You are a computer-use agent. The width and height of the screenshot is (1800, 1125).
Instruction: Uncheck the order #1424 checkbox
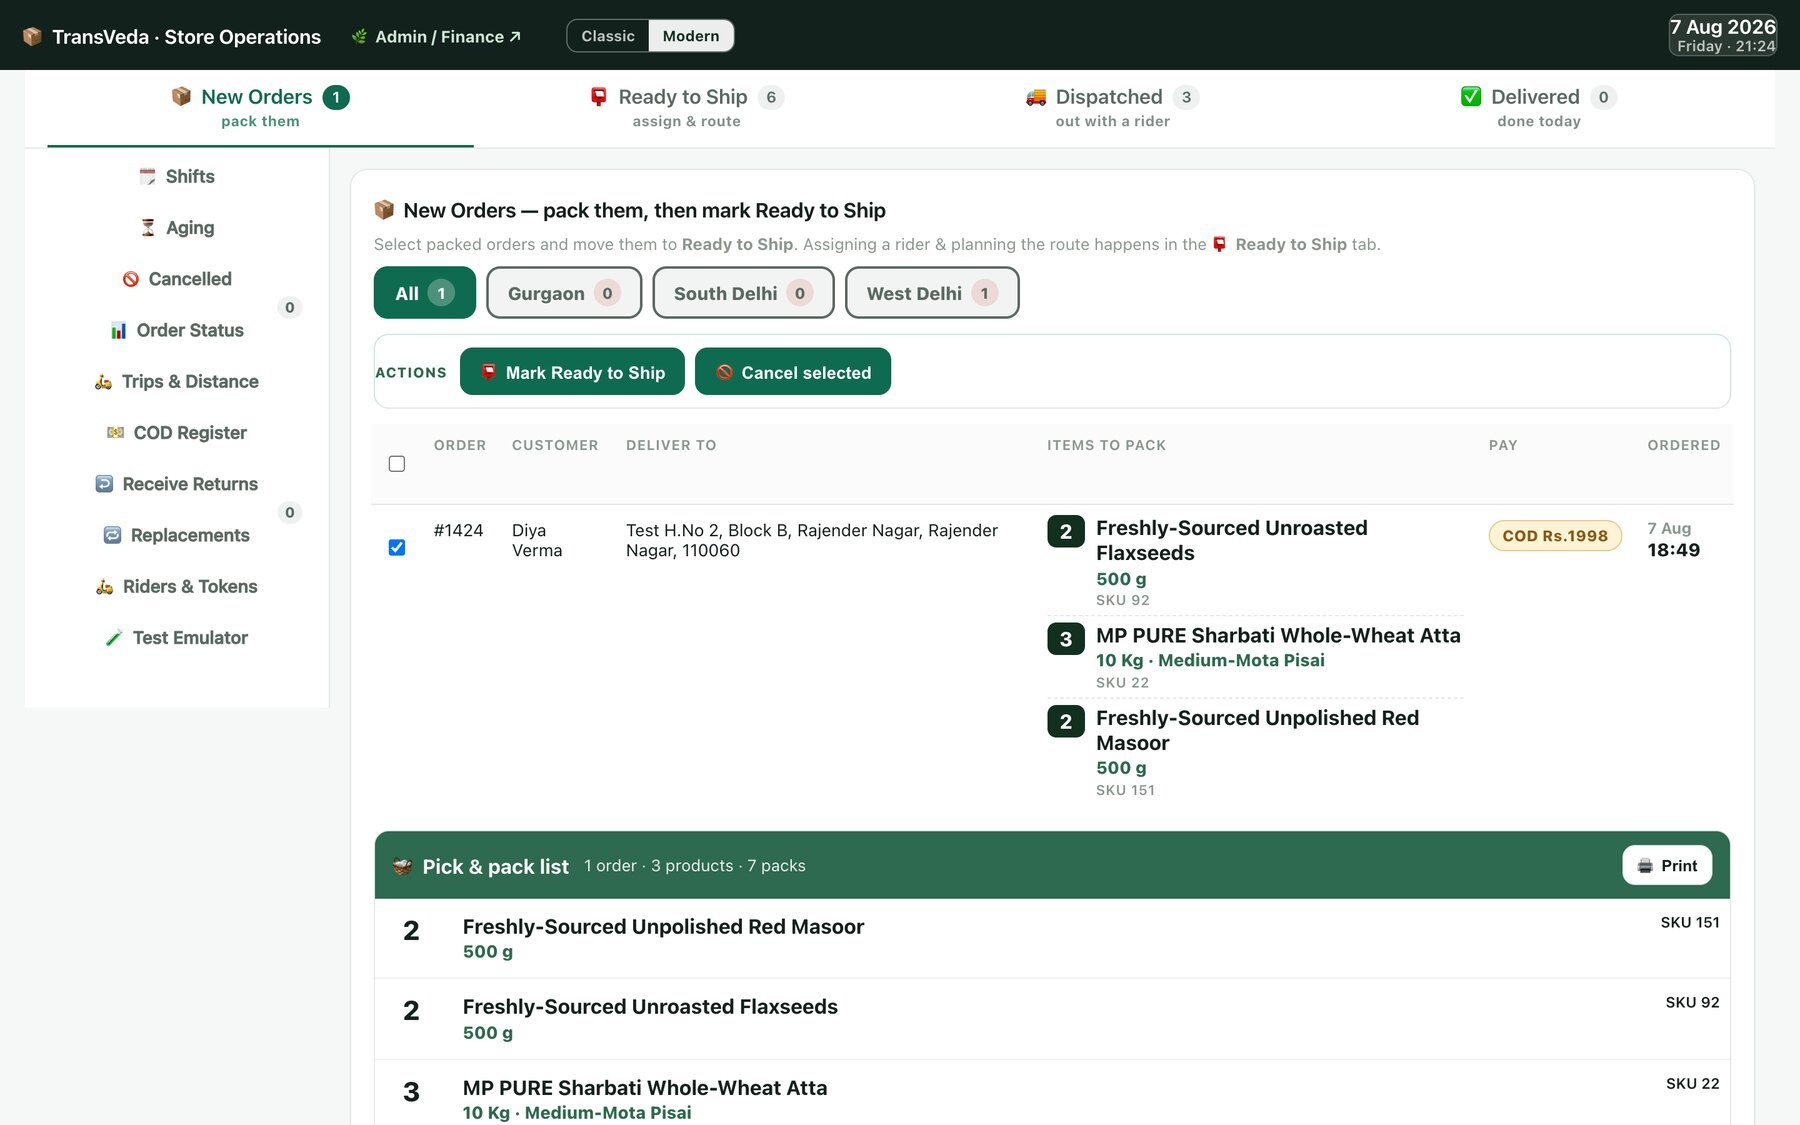click(x=397, y=547)
